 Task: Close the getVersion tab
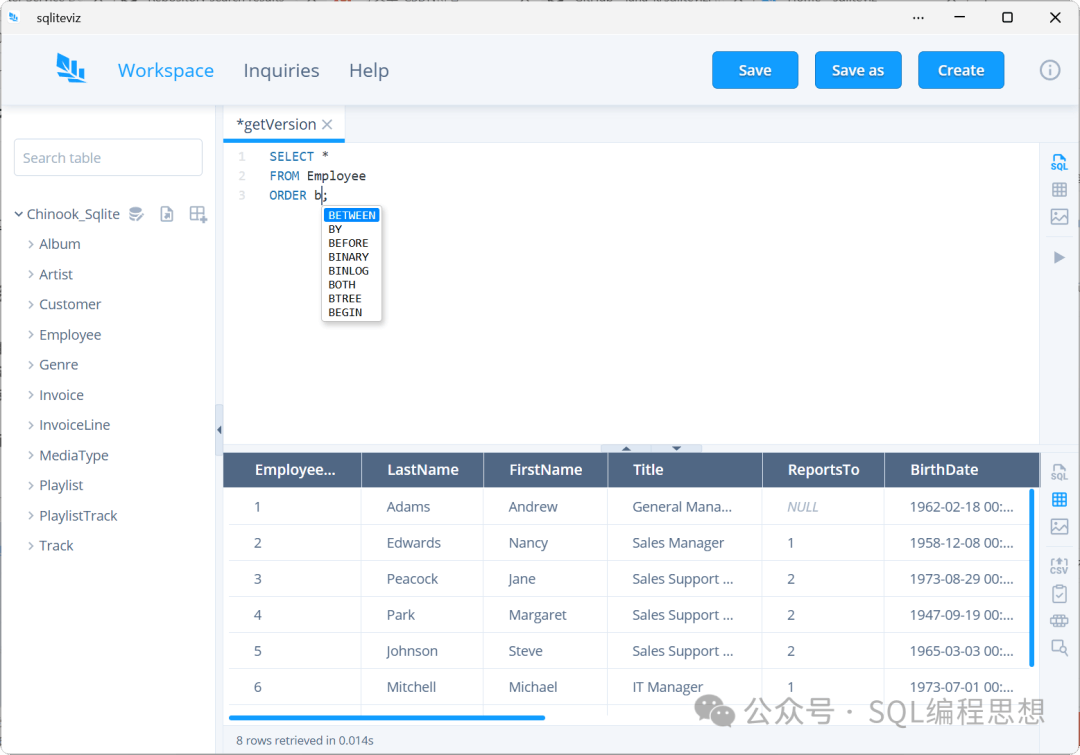pyautogui.click(x=327, y=125)
